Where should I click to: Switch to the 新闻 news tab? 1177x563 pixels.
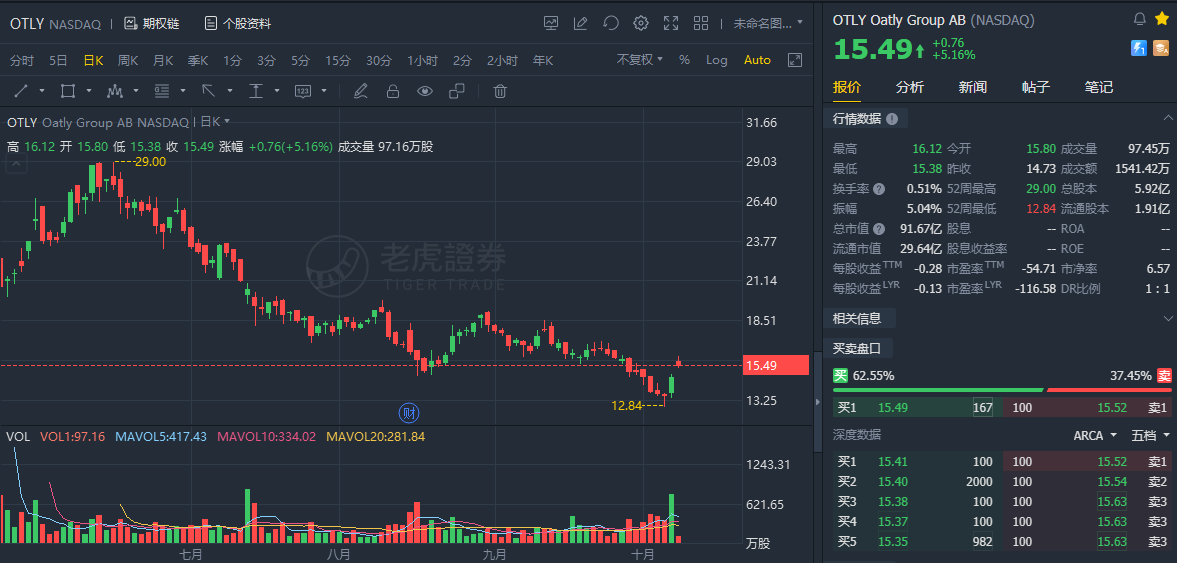(x=973, y=88)
